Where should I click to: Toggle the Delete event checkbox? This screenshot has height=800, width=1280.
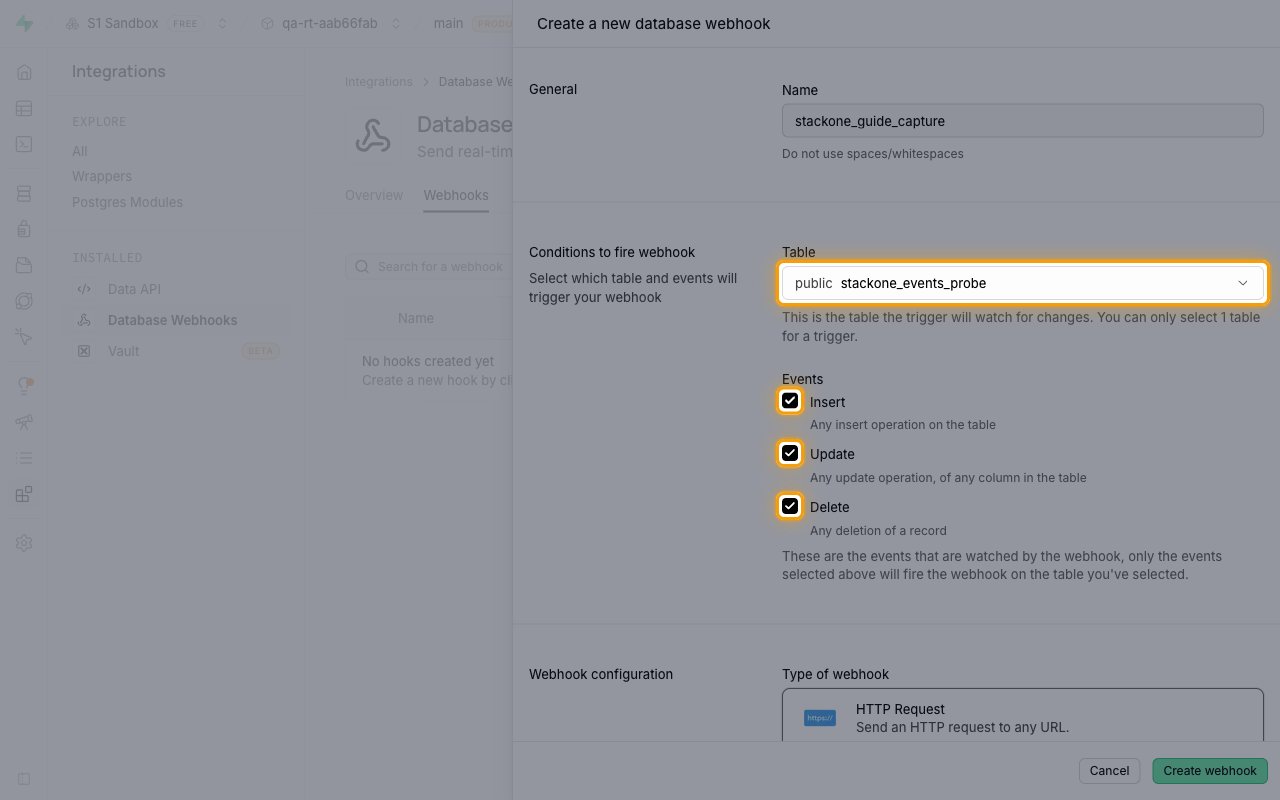790,506
